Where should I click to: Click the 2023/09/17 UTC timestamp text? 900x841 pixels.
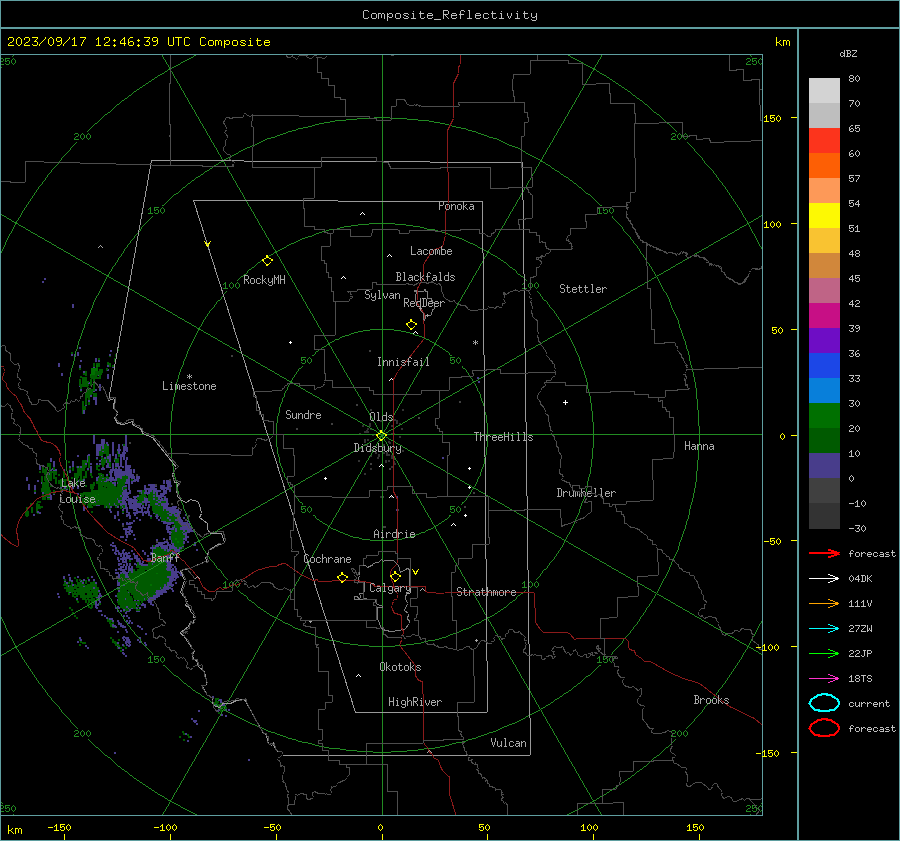tap(138, 42)
